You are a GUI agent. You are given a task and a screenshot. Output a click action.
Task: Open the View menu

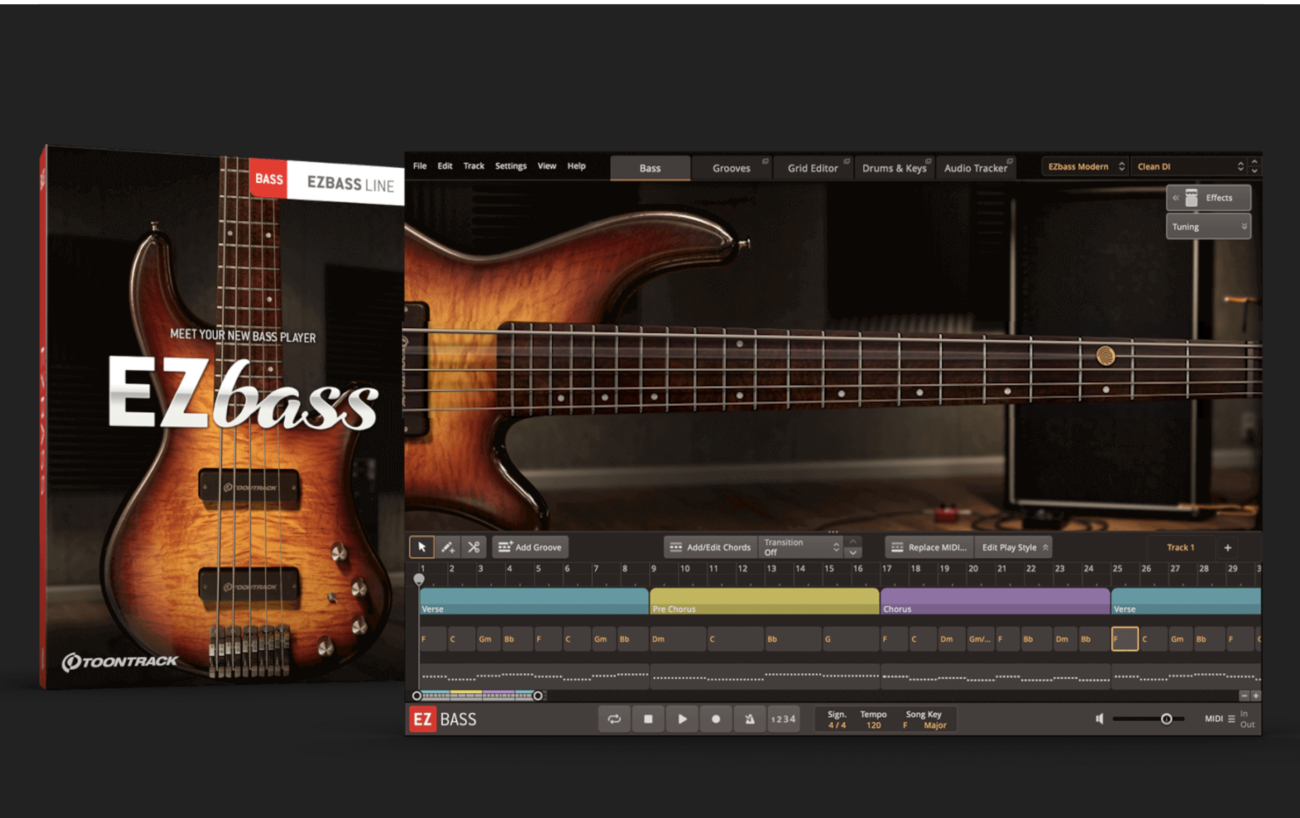[547, 166]
